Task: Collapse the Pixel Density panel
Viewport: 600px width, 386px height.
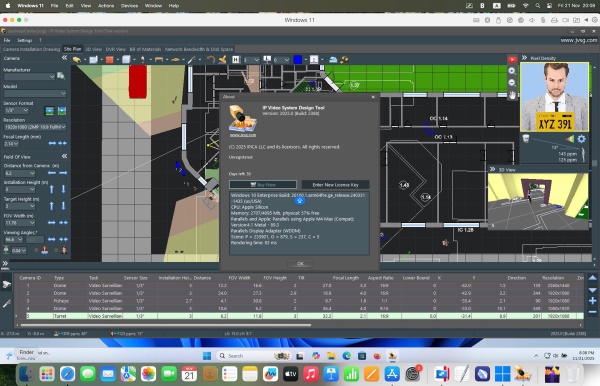Action: click(x=524, y=58)
